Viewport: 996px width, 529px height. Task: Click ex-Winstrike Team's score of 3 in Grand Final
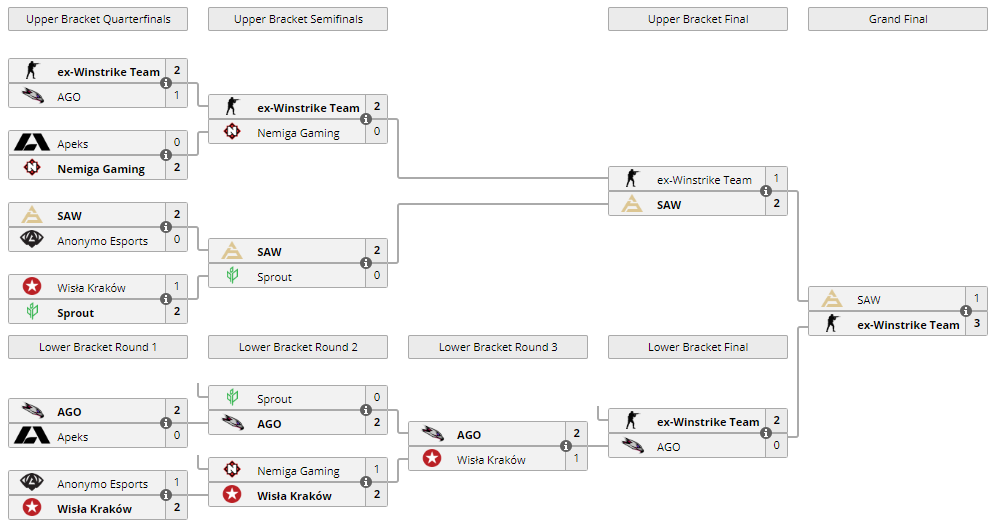tap(977, 325)
